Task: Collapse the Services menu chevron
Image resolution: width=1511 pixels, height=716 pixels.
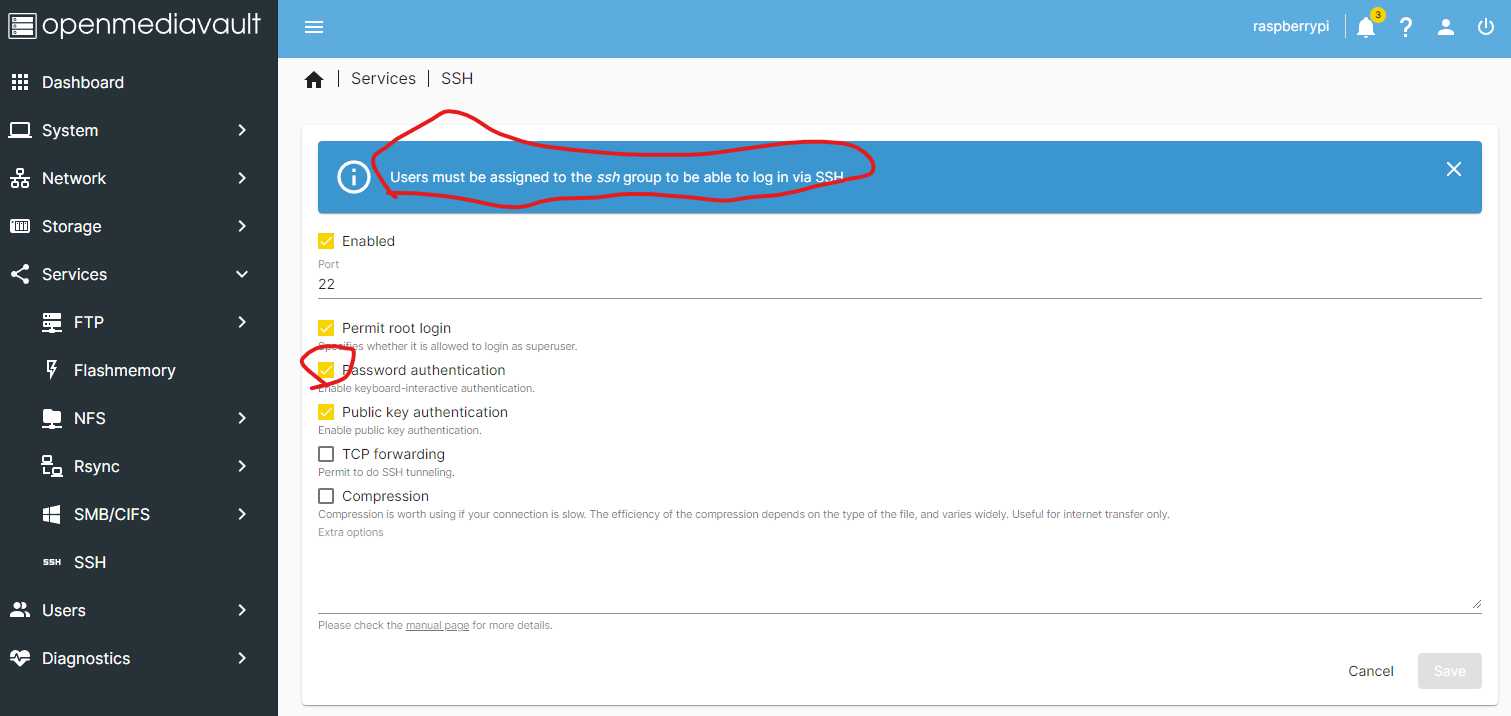Action: coord(242,274)
